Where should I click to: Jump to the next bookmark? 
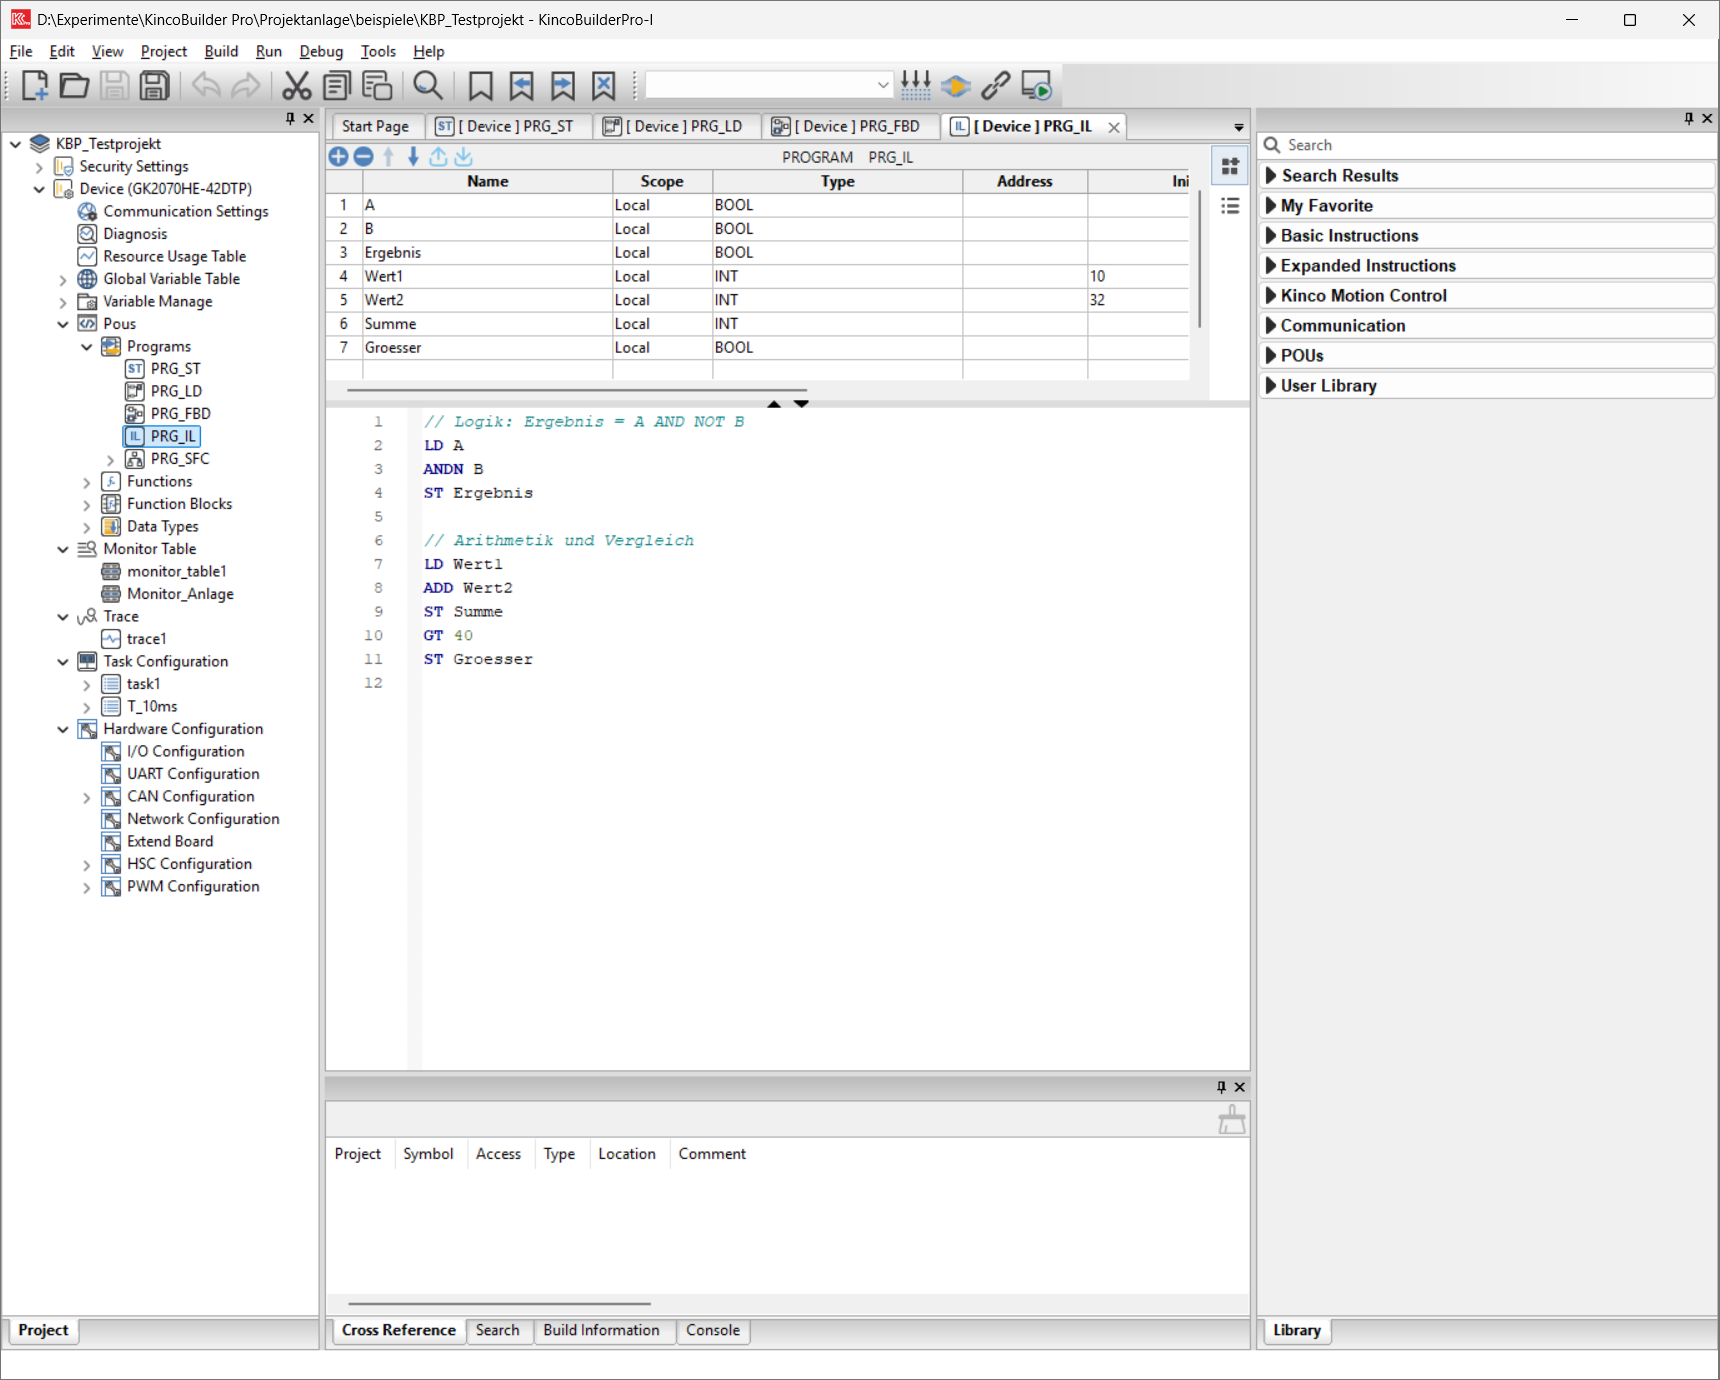(x=563, y=86)
